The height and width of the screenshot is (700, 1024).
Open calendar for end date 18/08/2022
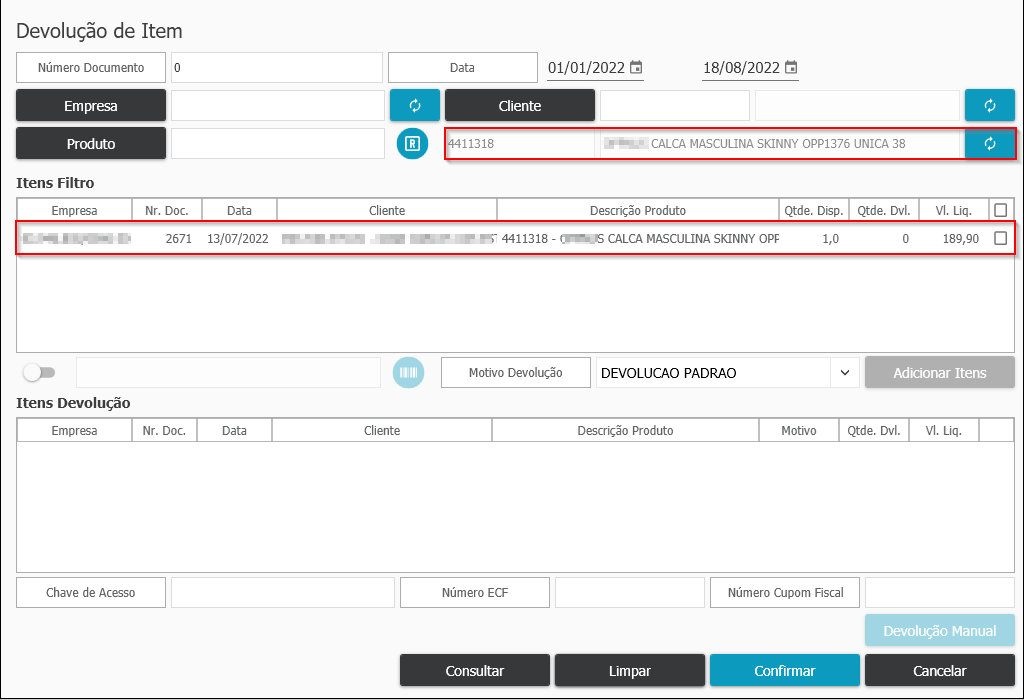791,67
